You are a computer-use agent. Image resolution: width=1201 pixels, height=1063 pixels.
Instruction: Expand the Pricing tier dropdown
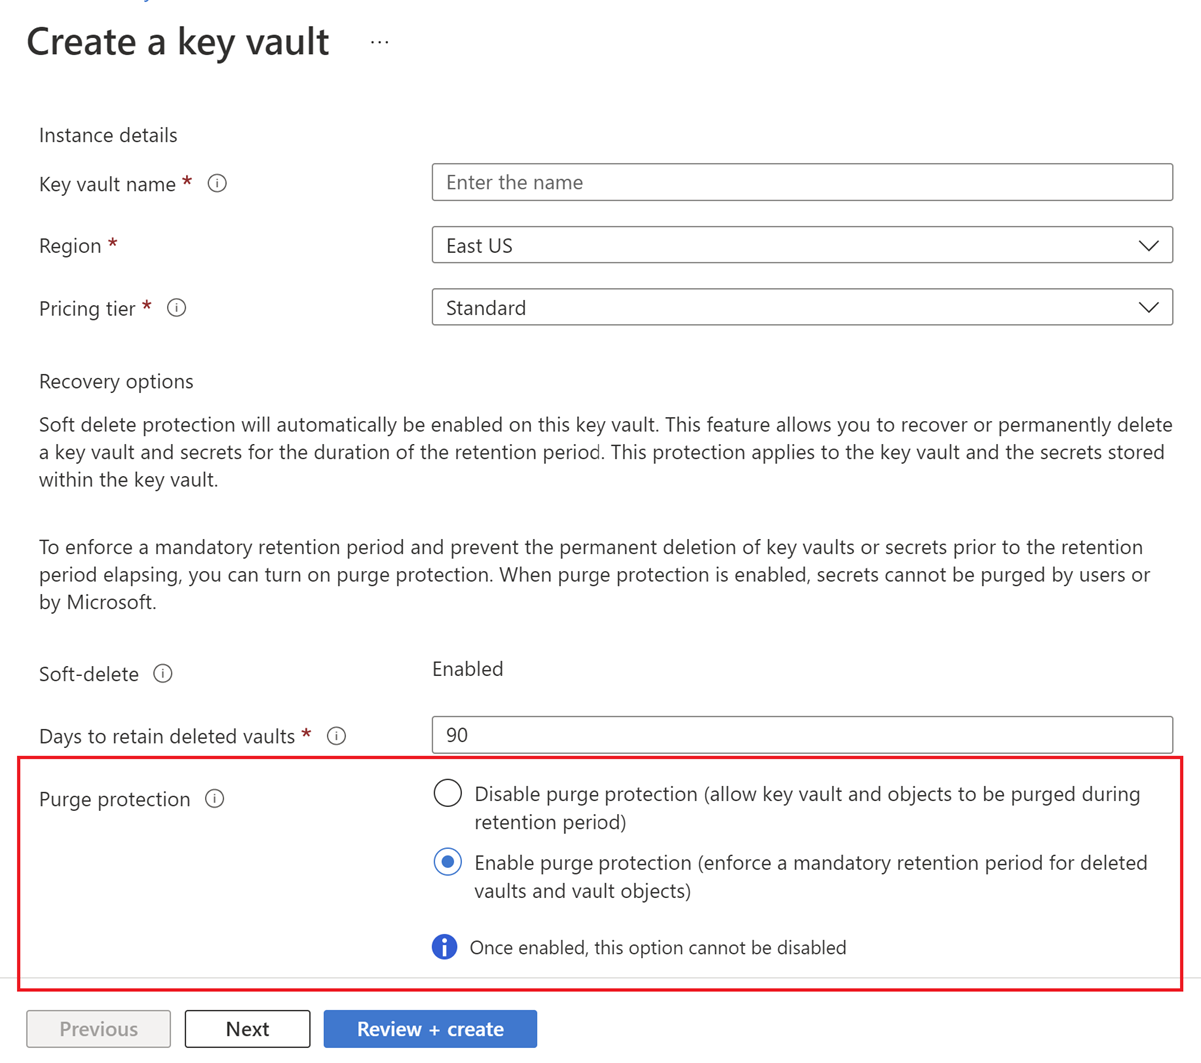click(x=1148, y=307)
